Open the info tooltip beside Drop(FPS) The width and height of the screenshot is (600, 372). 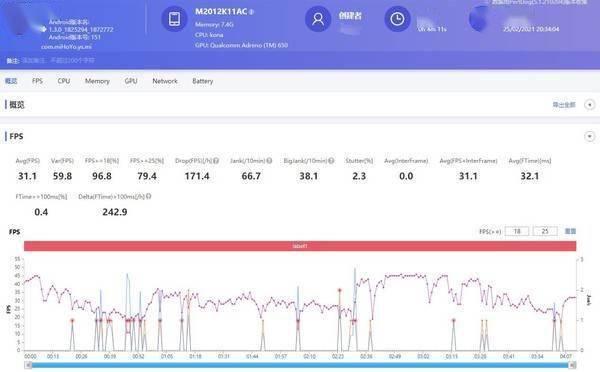(x=216, y=161)
